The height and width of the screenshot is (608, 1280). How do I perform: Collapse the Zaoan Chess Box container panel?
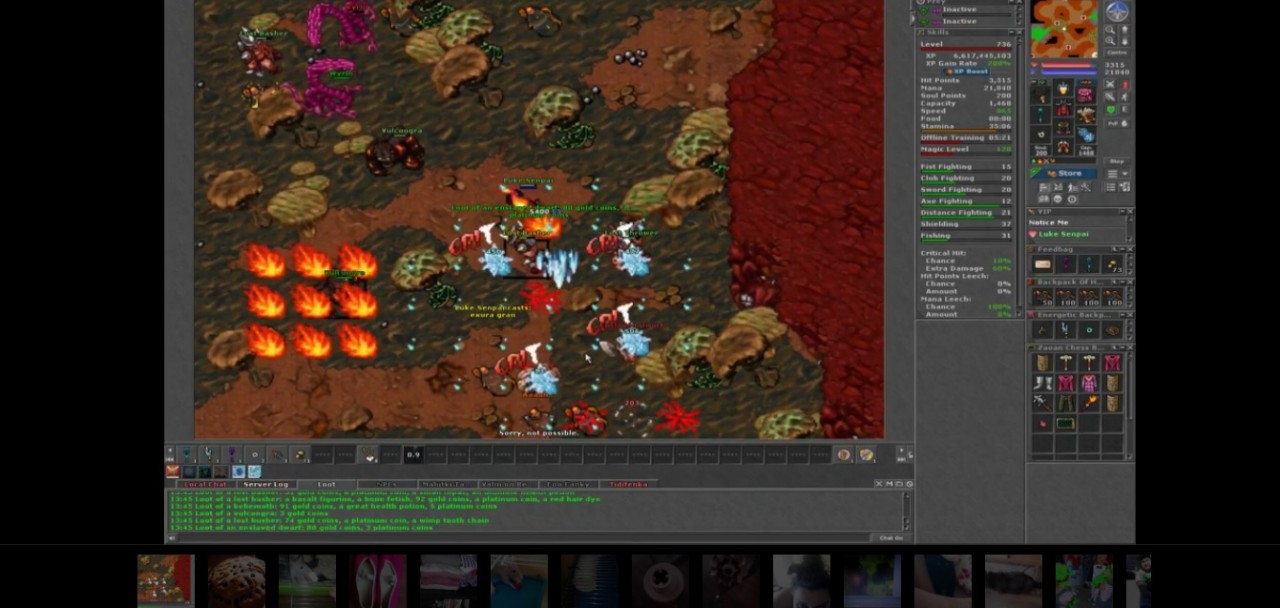tap(1121, 347)
